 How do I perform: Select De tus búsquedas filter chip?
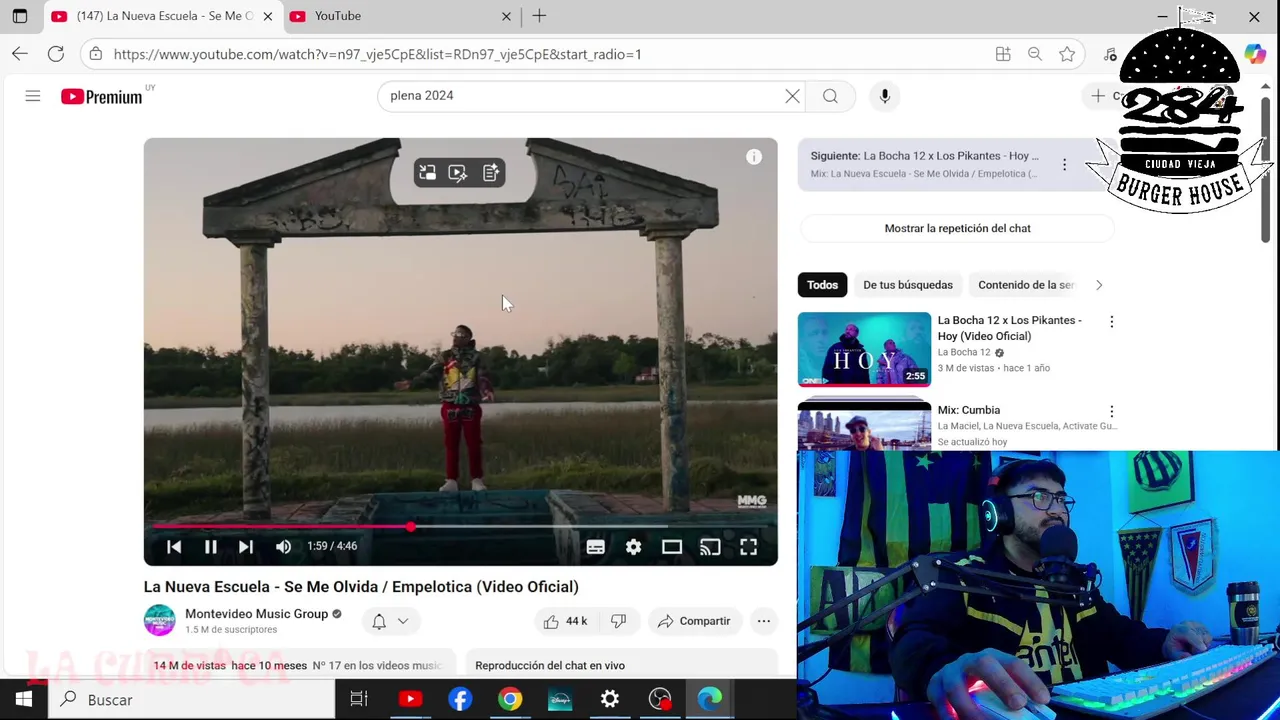tap(908, 285)
